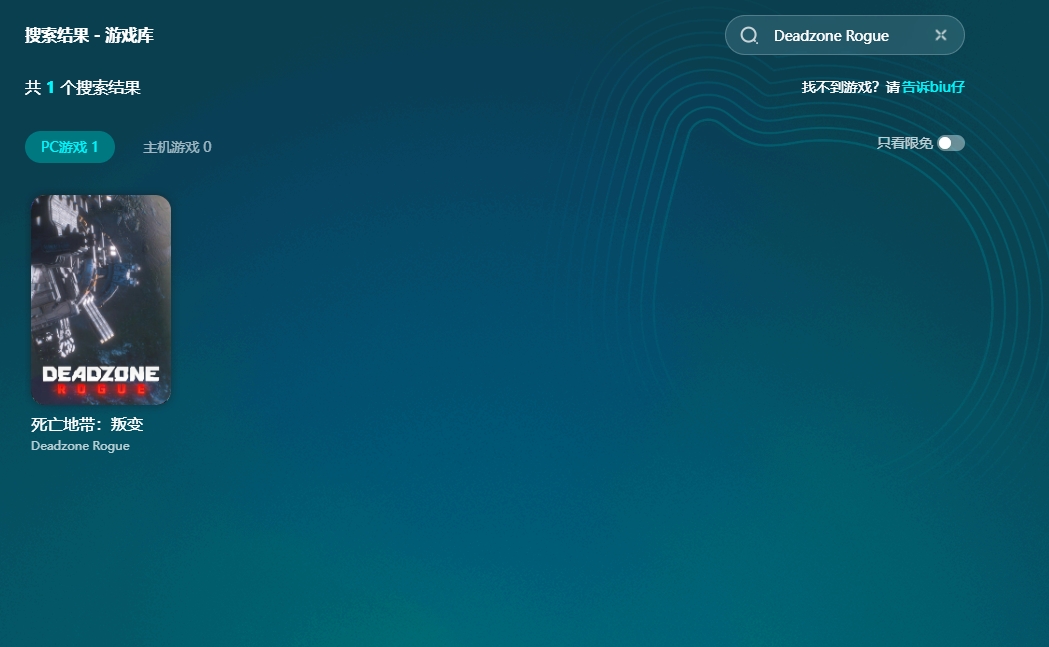Click the DEADZONE ROGUE logo on cover art
1049x647 pixels.
tap(101, 380)
